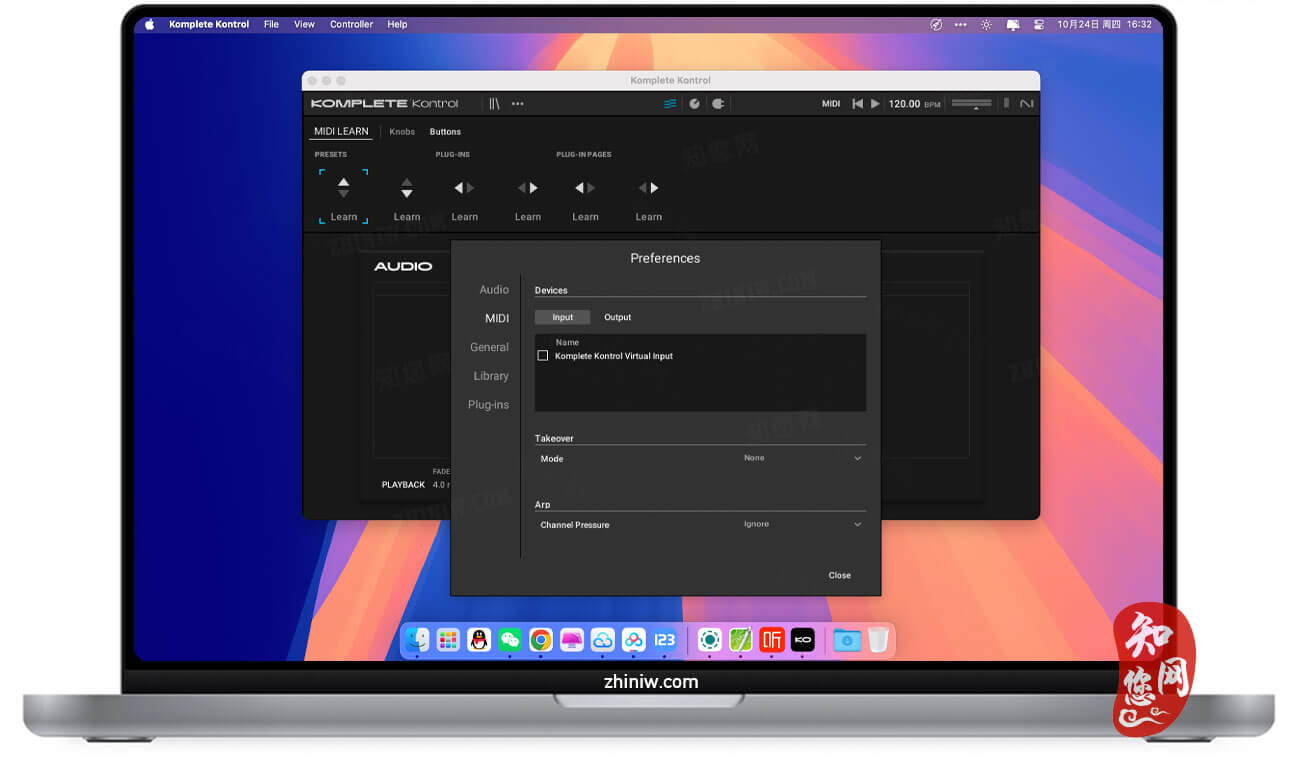Enable Komplete Kontrol Virtual Input checkbox

[543, 356]
